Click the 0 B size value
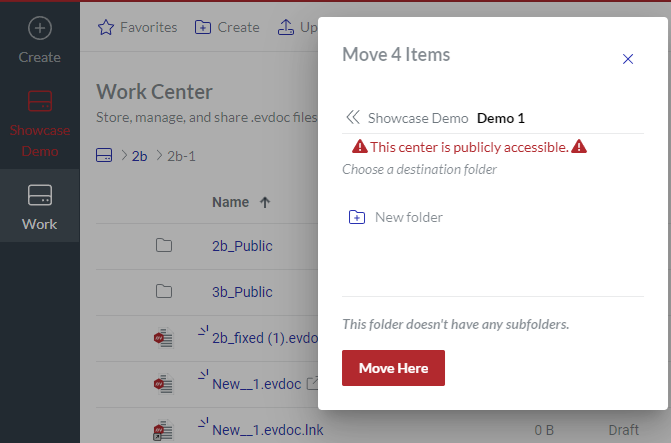The width and height of the screenshot is (671, 443). click(x=544, y=430)
